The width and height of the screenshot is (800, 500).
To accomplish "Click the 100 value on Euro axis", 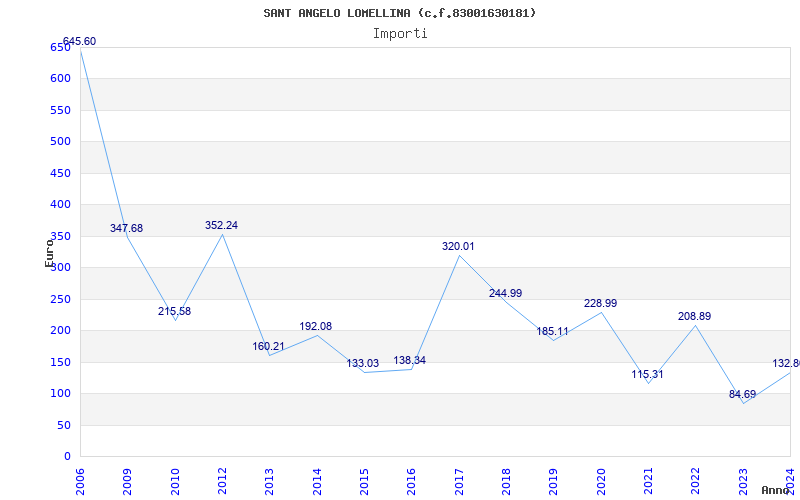I will tap(60, 393).
